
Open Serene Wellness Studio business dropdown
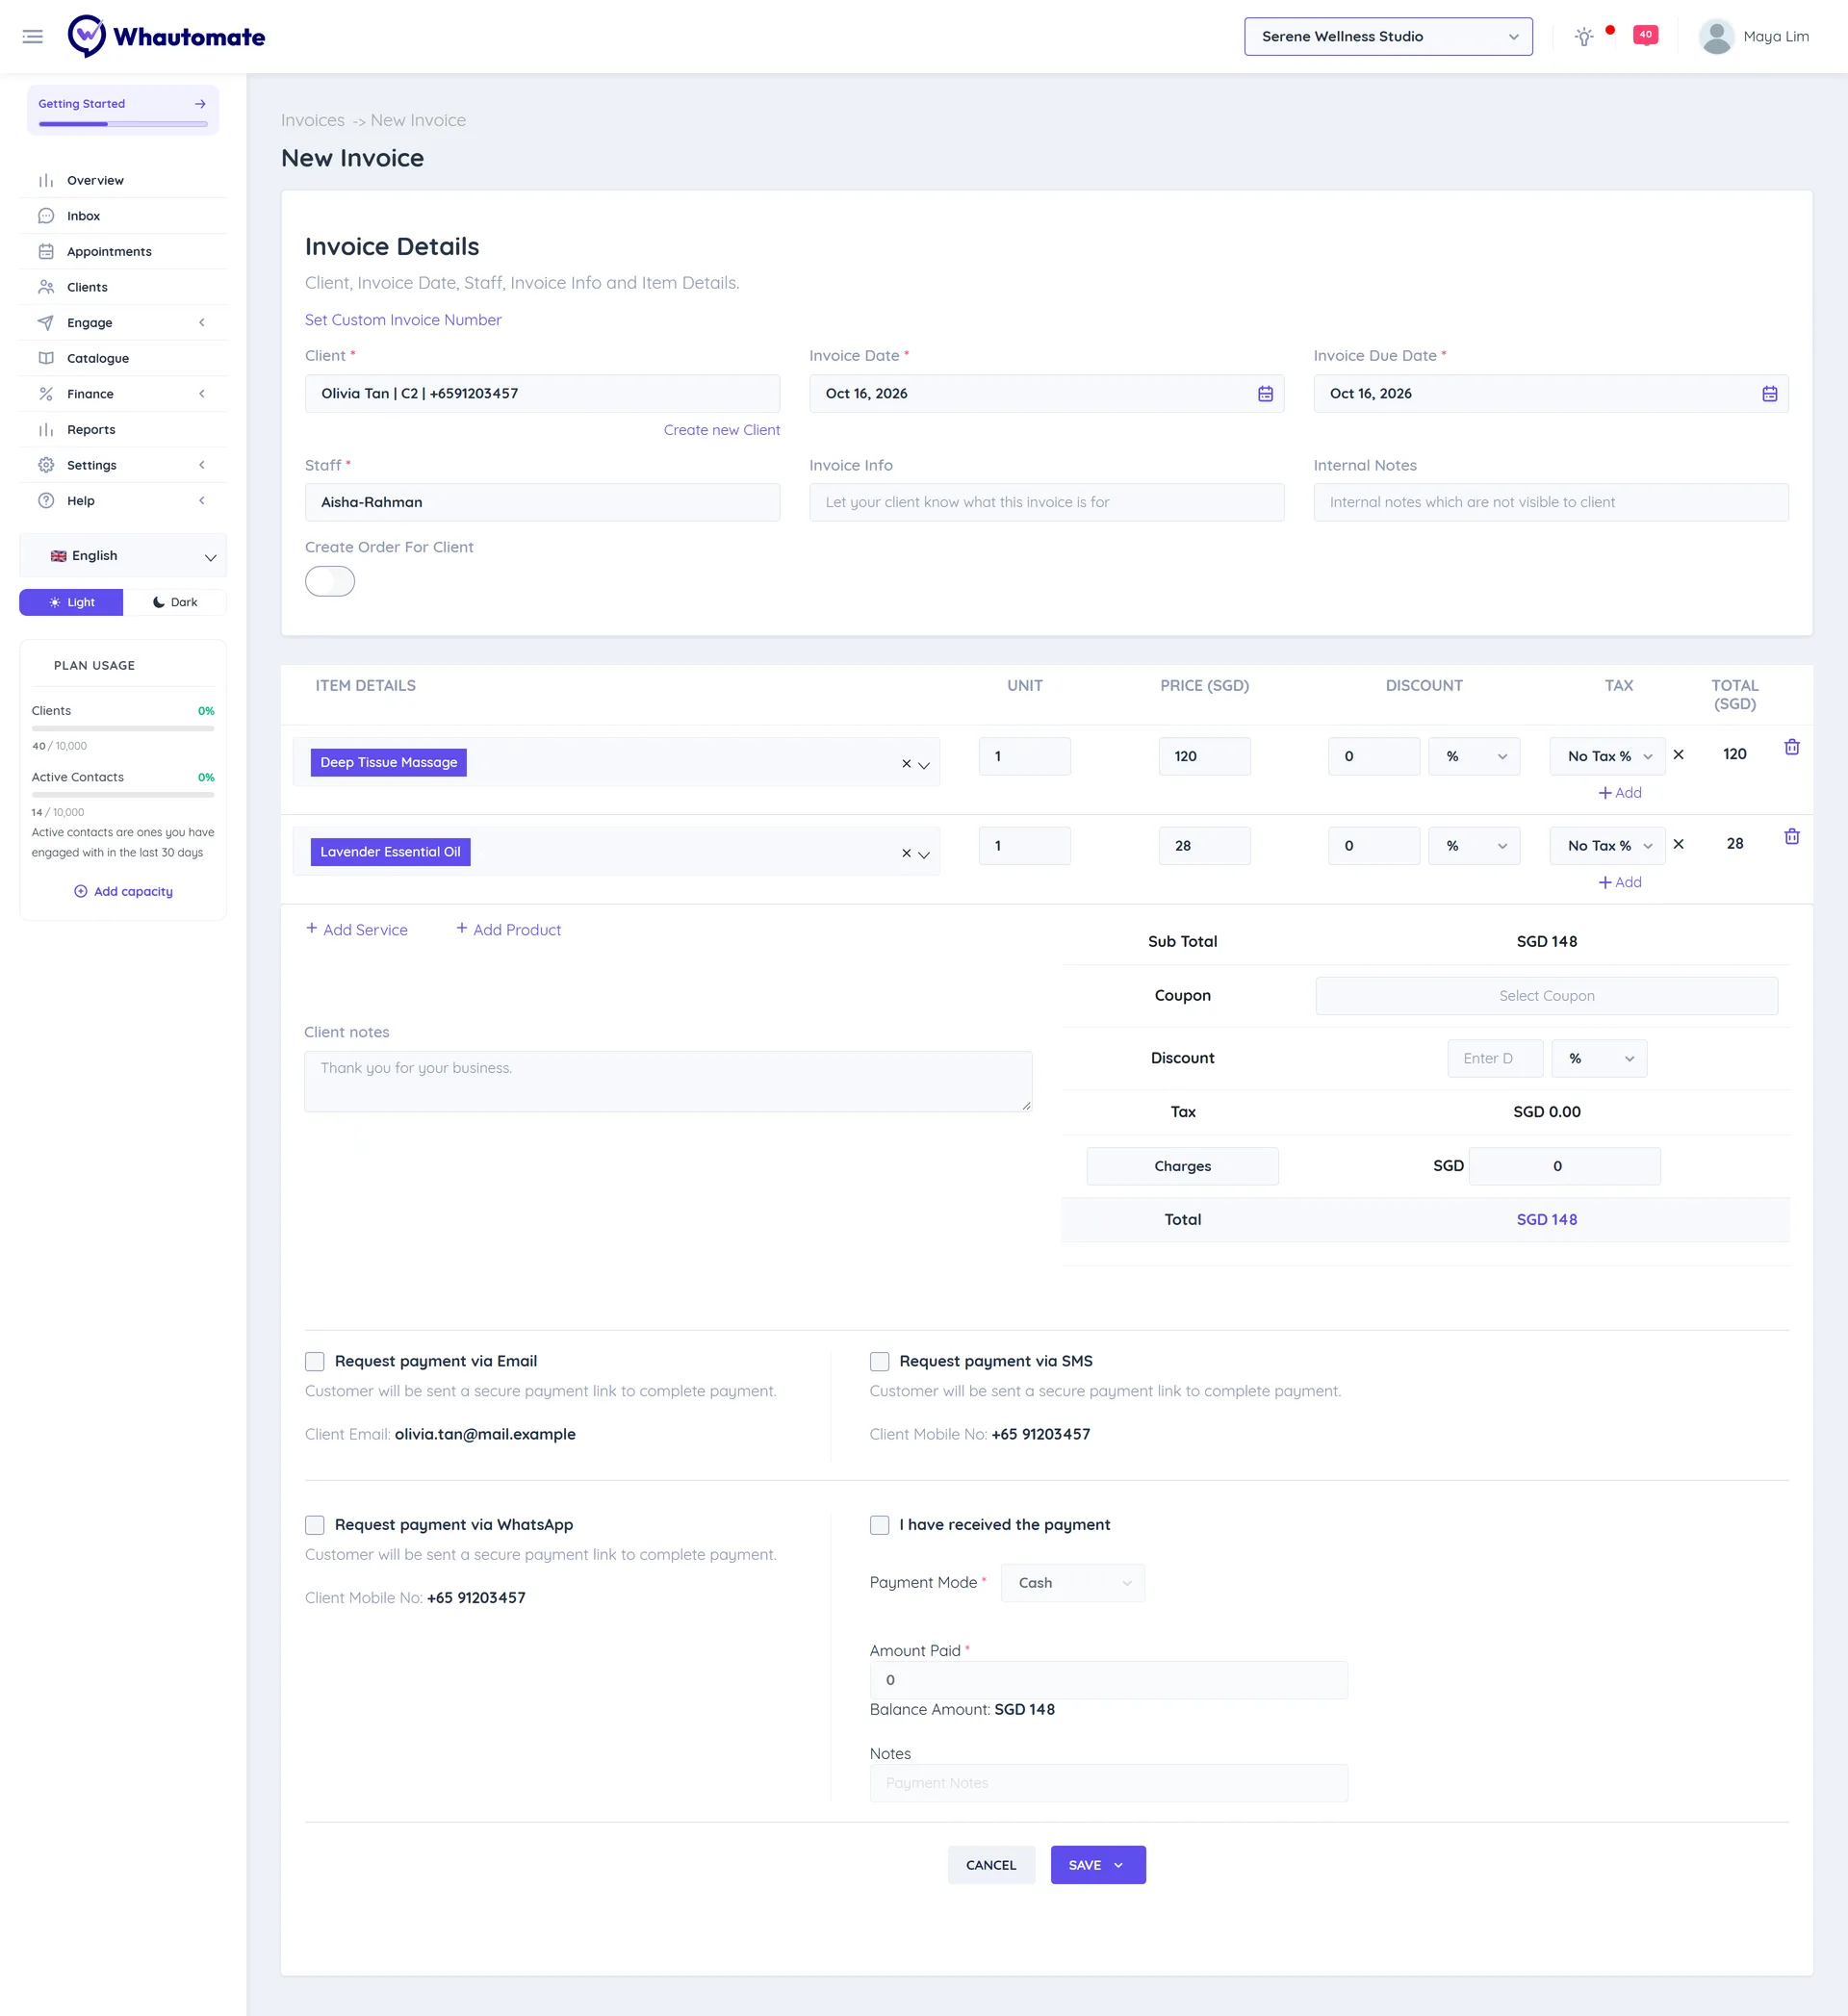click(x=1388, y=37)
